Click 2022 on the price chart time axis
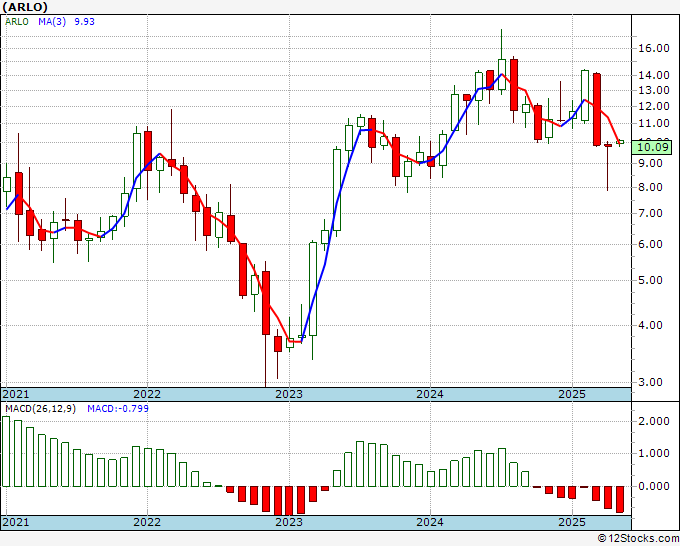This screenshot has height=546, width=680. (x=147, y=394)
